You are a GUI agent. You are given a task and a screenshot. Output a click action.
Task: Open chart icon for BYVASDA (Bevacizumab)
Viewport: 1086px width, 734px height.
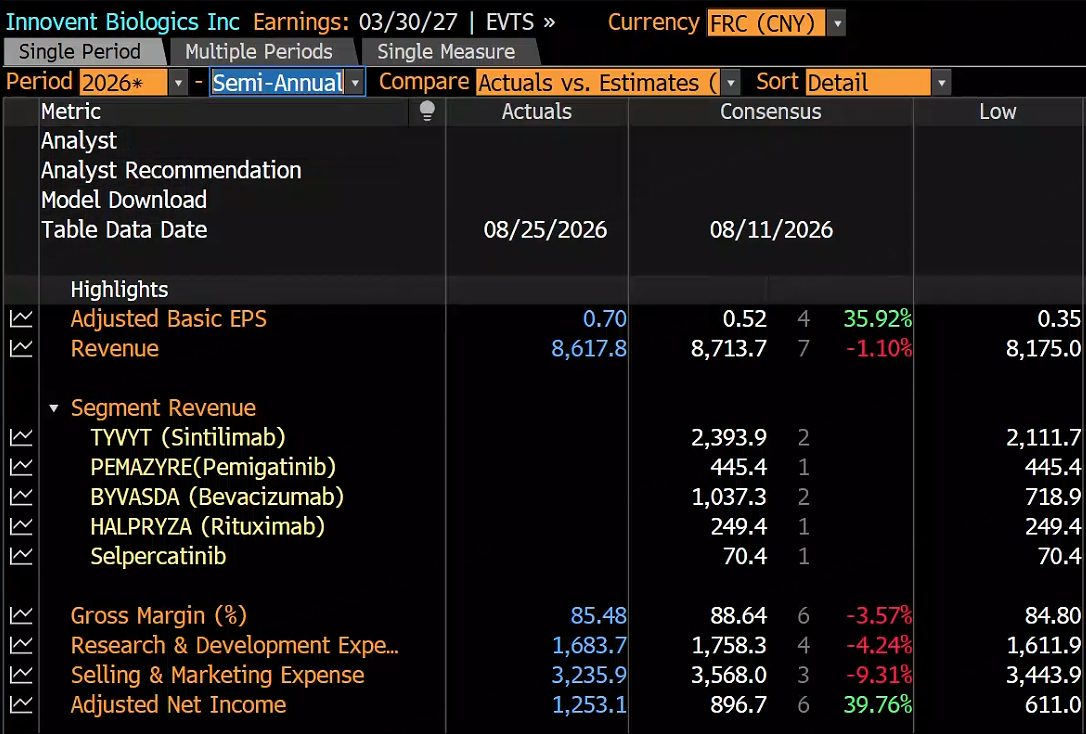pos(21,497)
